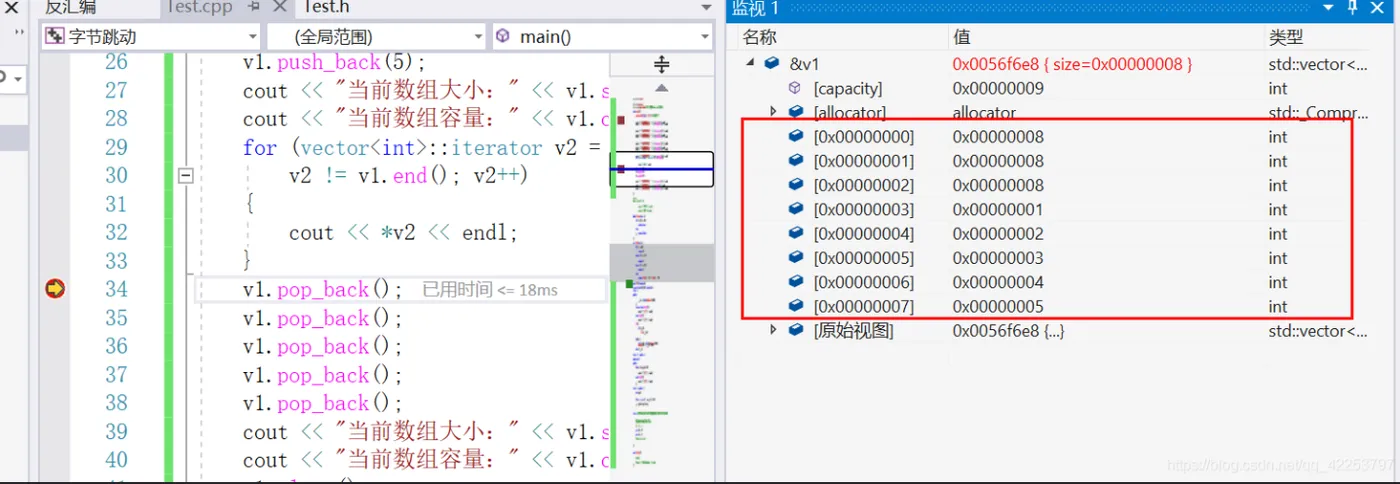The height and width of the screenshot is (484, 1400).
Task: Click value 0x00000002 of element [0x00000004]
Action: [x=998, y=234]
